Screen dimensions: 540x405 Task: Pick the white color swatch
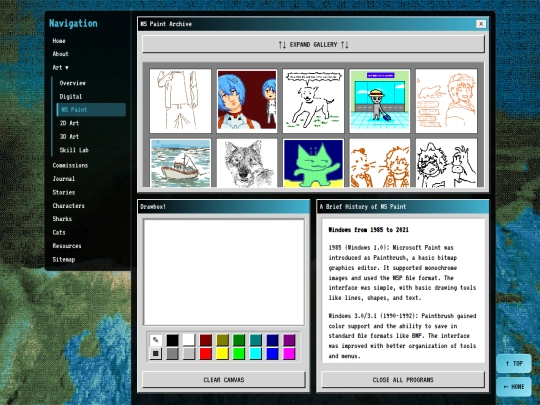pyautogui.click(x=189, y=340)
